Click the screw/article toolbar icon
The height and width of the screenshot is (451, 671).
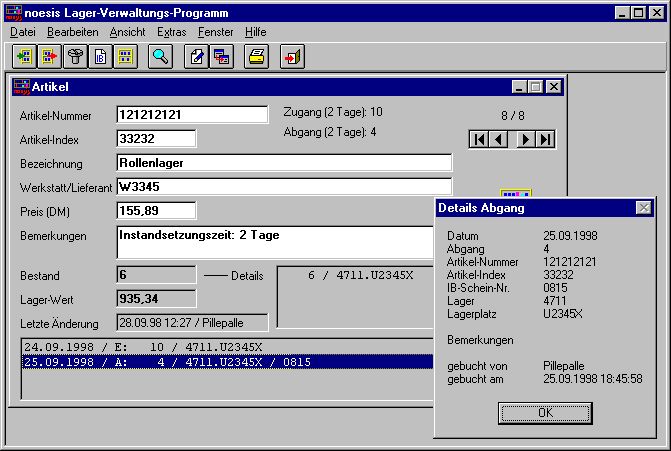(75, 56)
